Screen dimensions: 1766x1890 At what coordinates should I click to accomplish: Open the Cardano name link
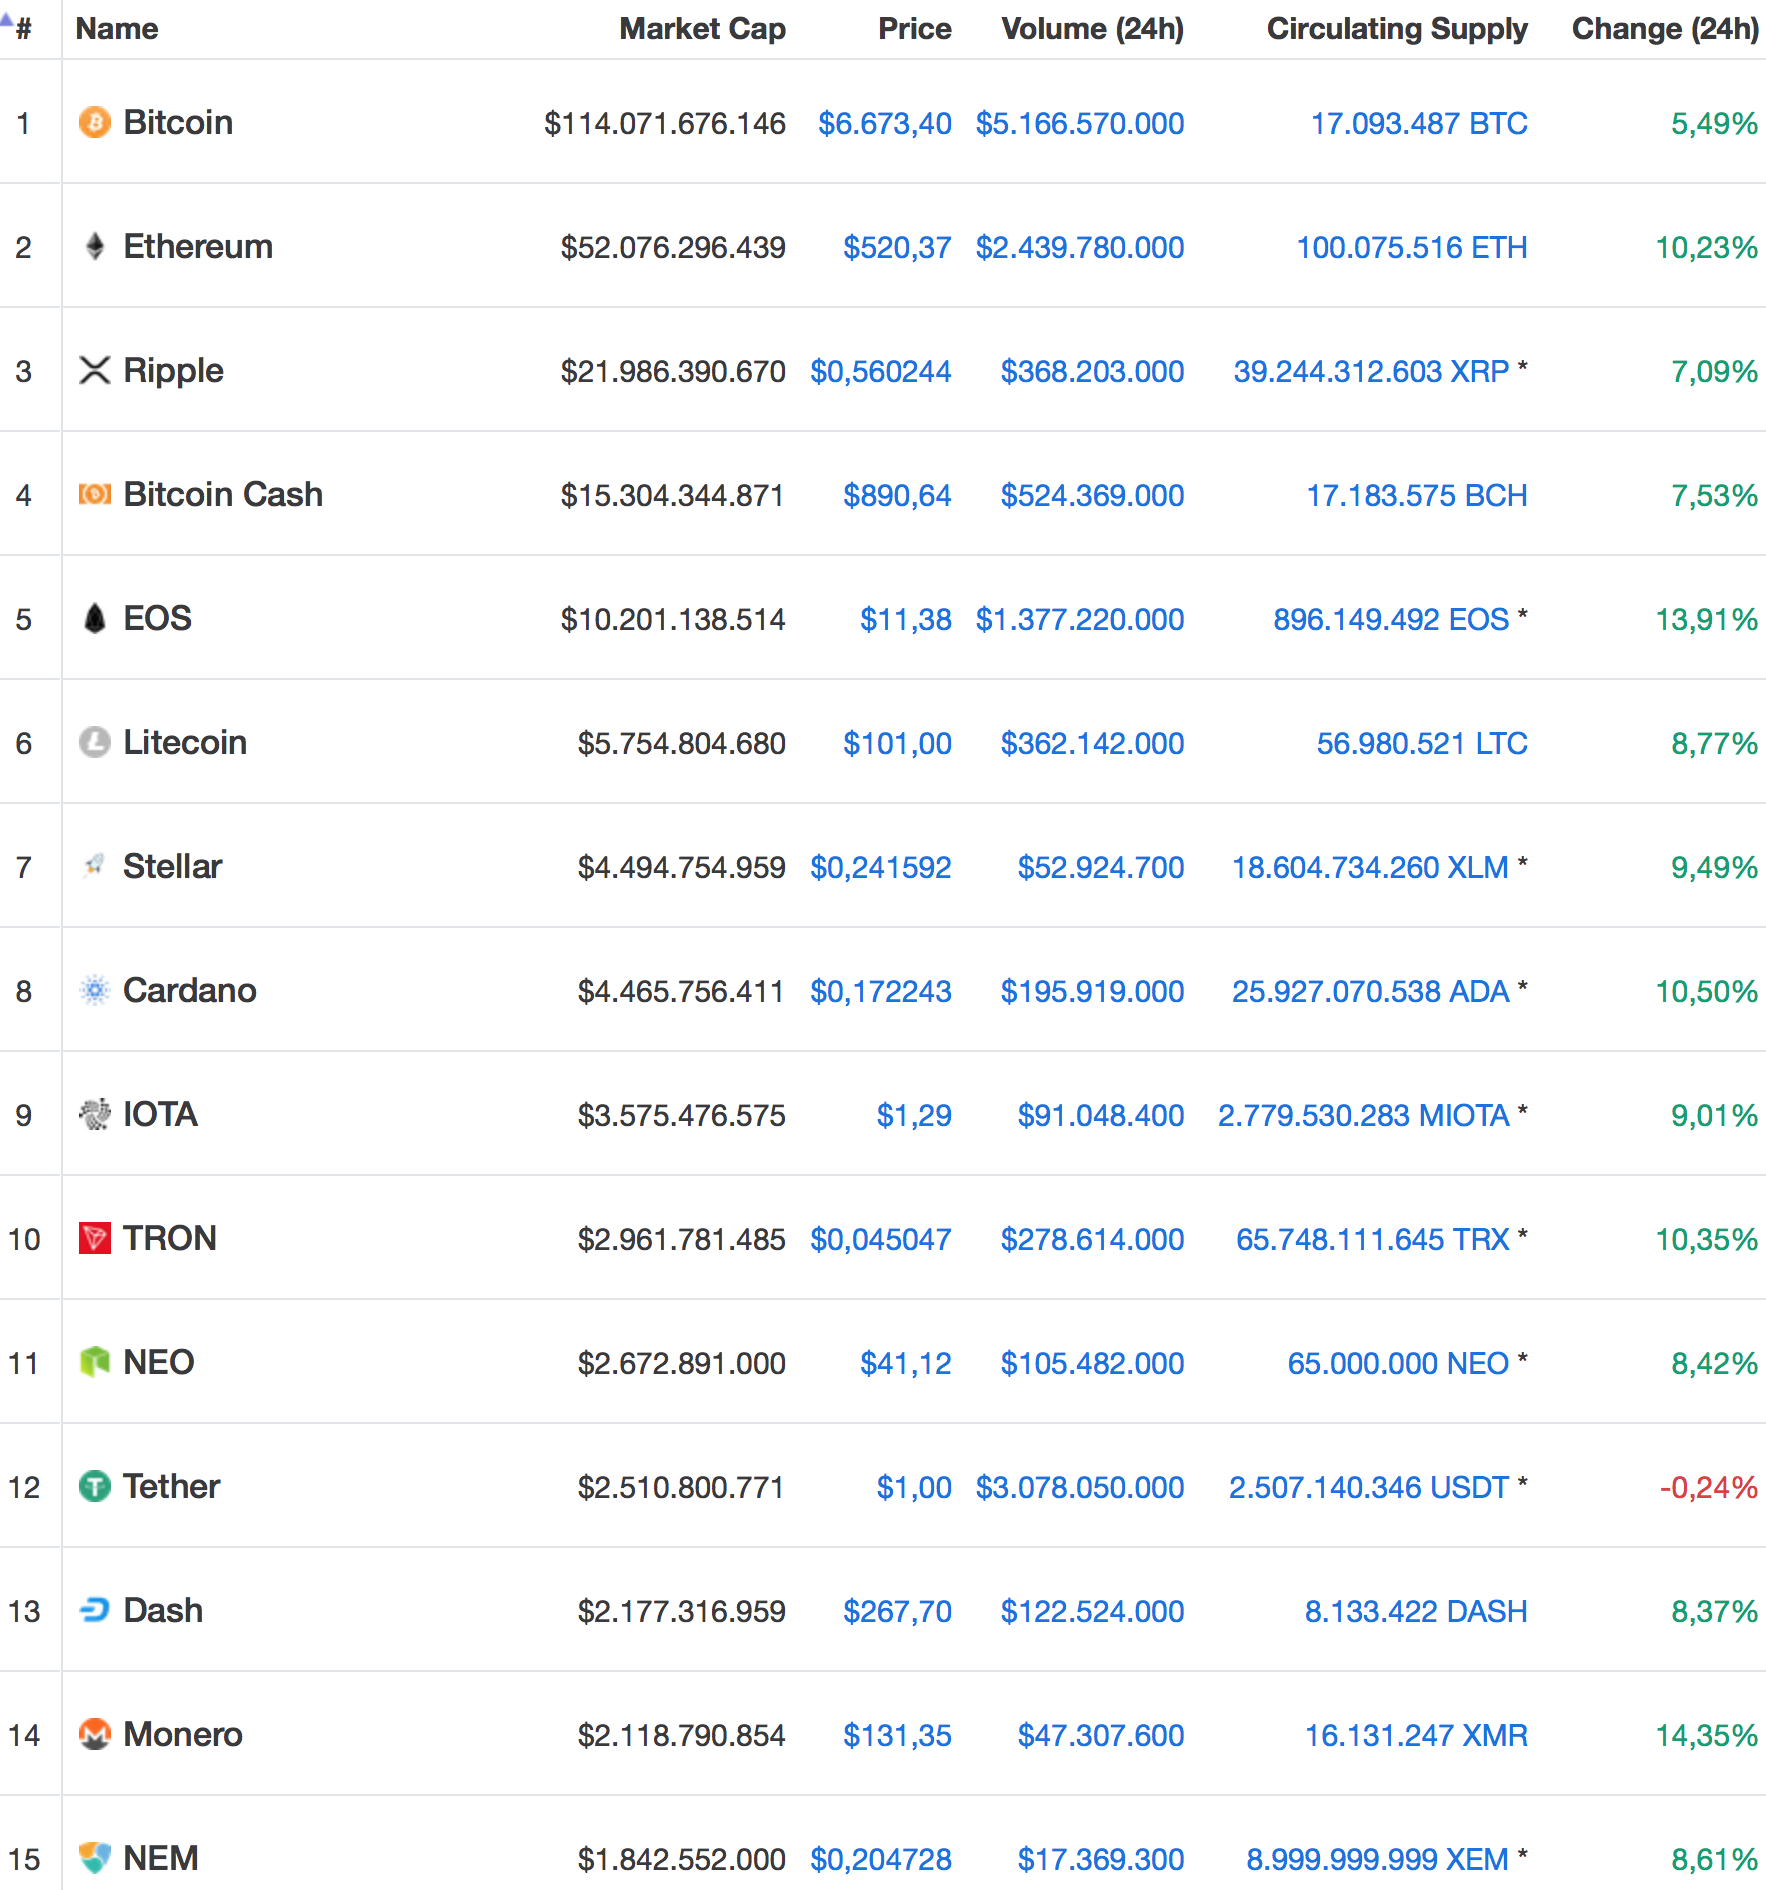(x=190, y=990)
